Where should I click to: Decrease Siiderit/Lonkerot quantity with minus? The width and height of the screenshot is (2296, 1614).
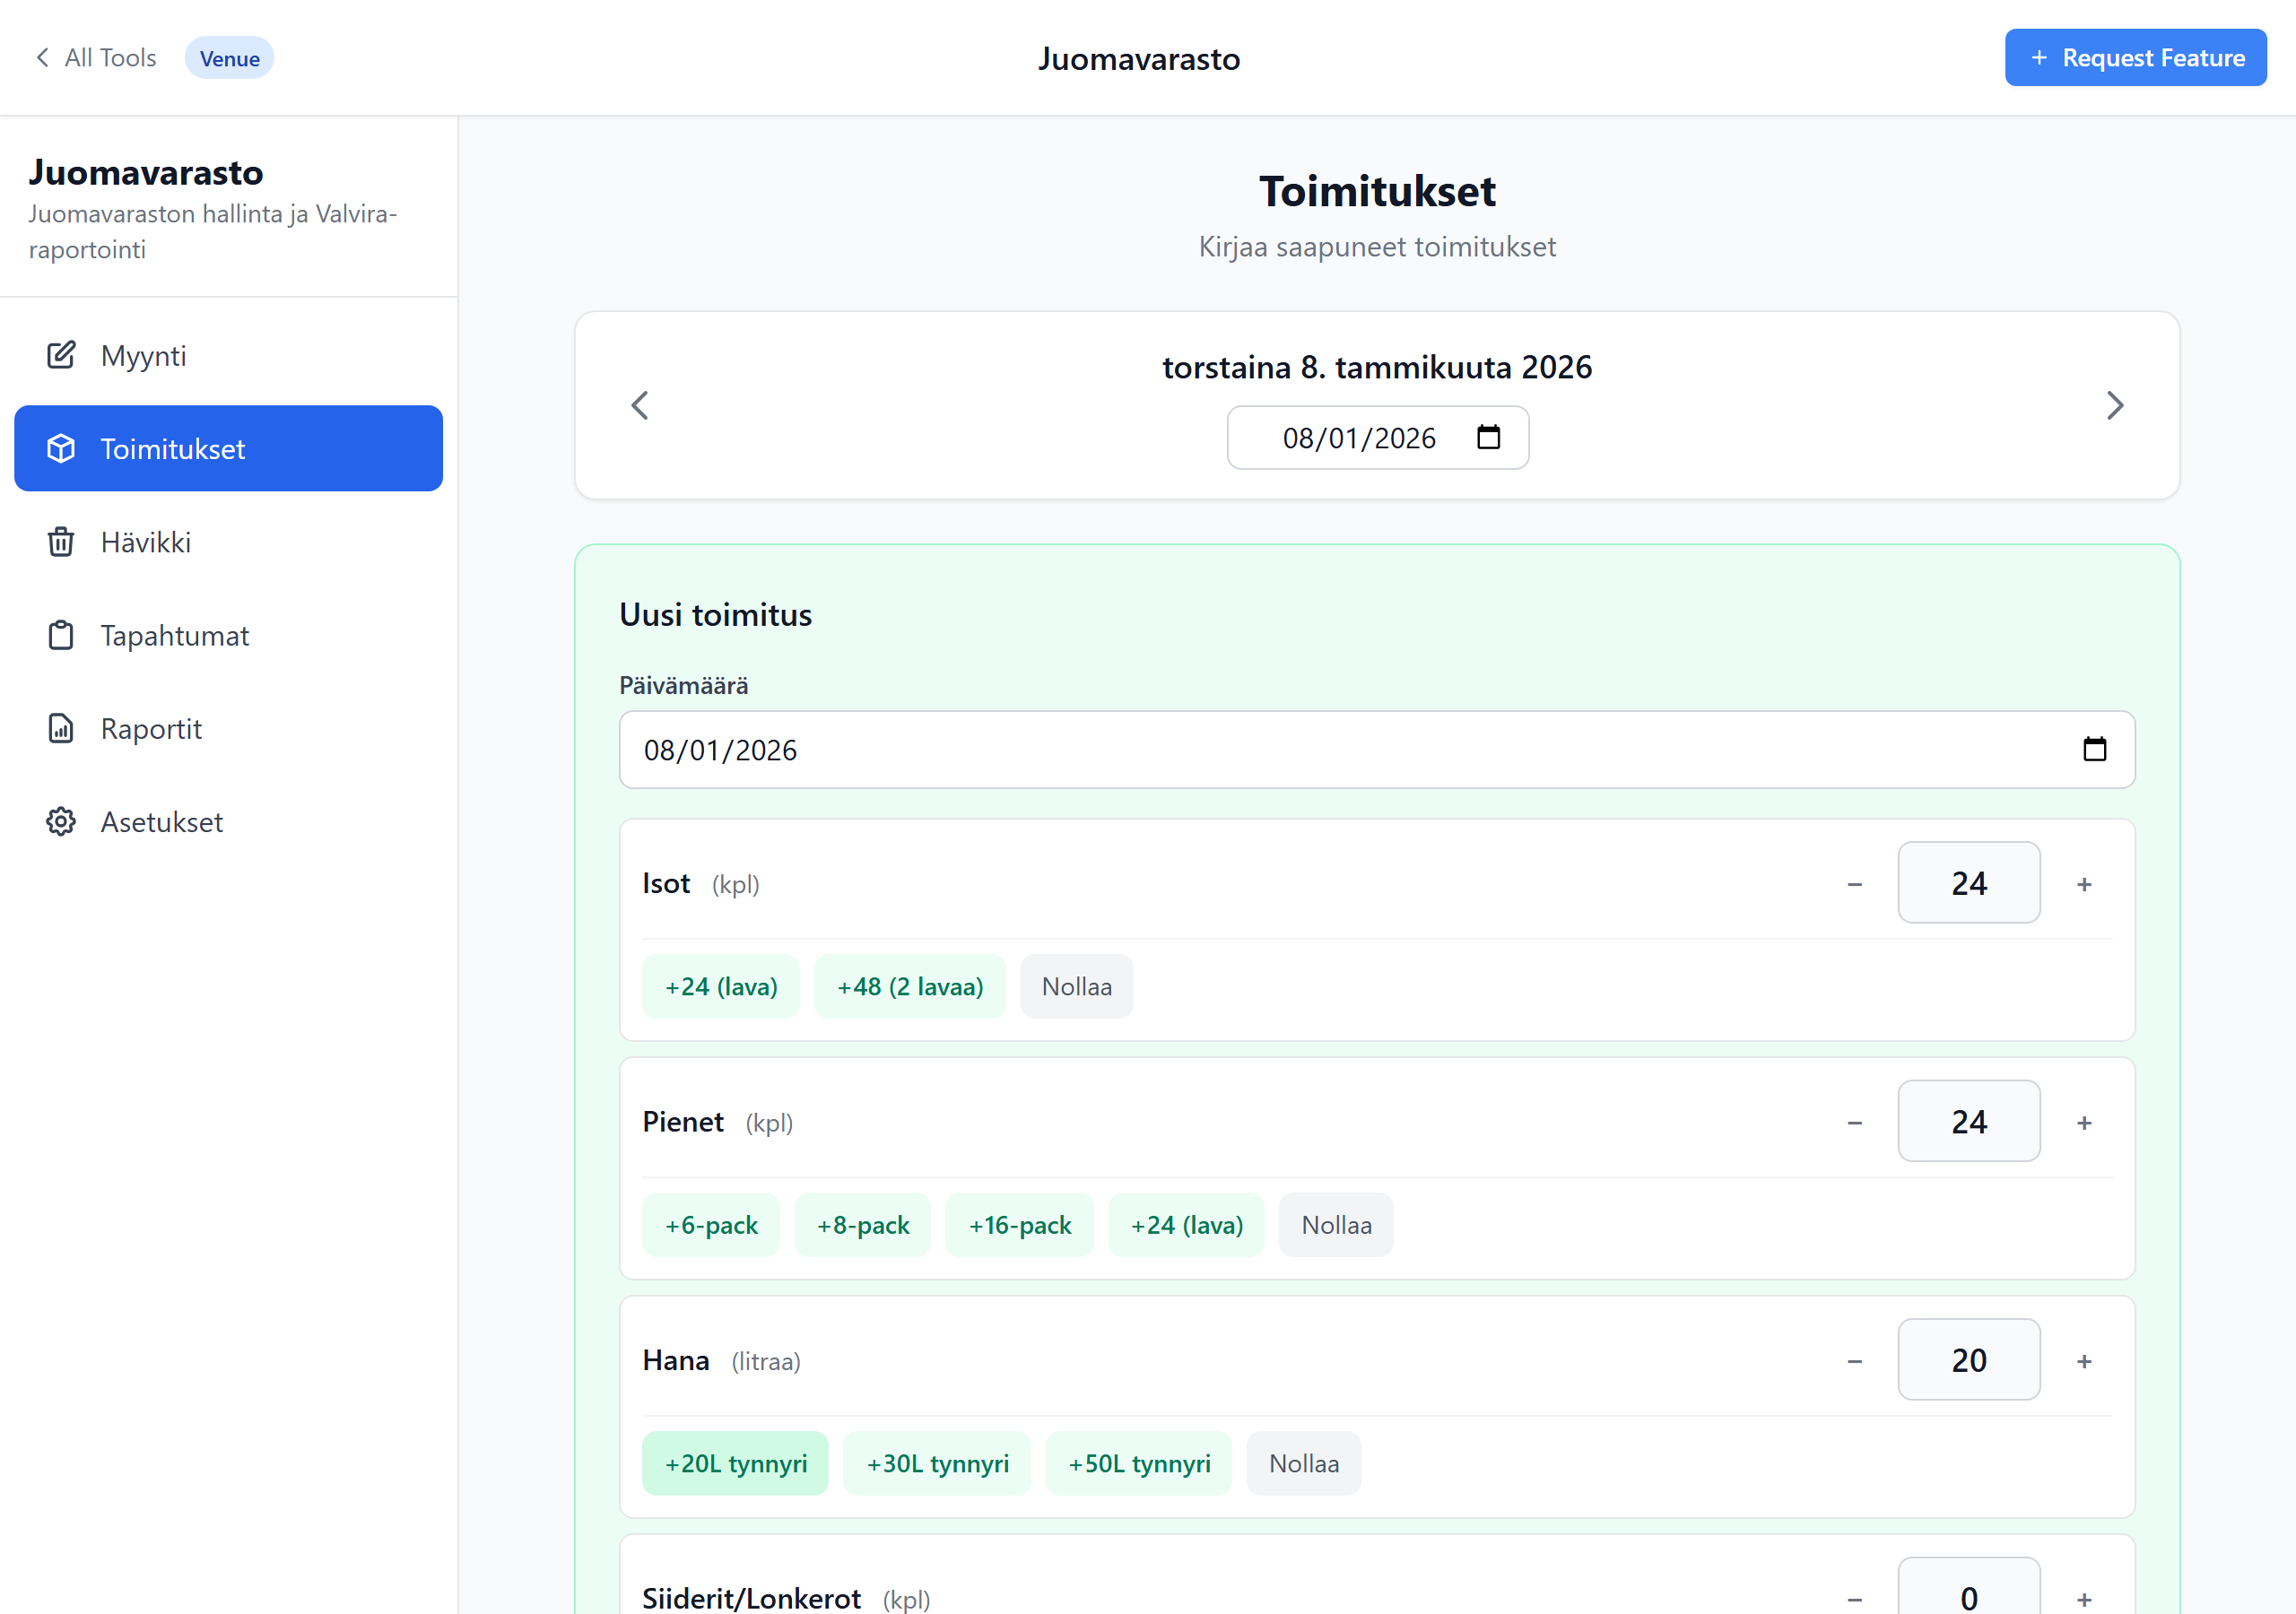1854,1598
